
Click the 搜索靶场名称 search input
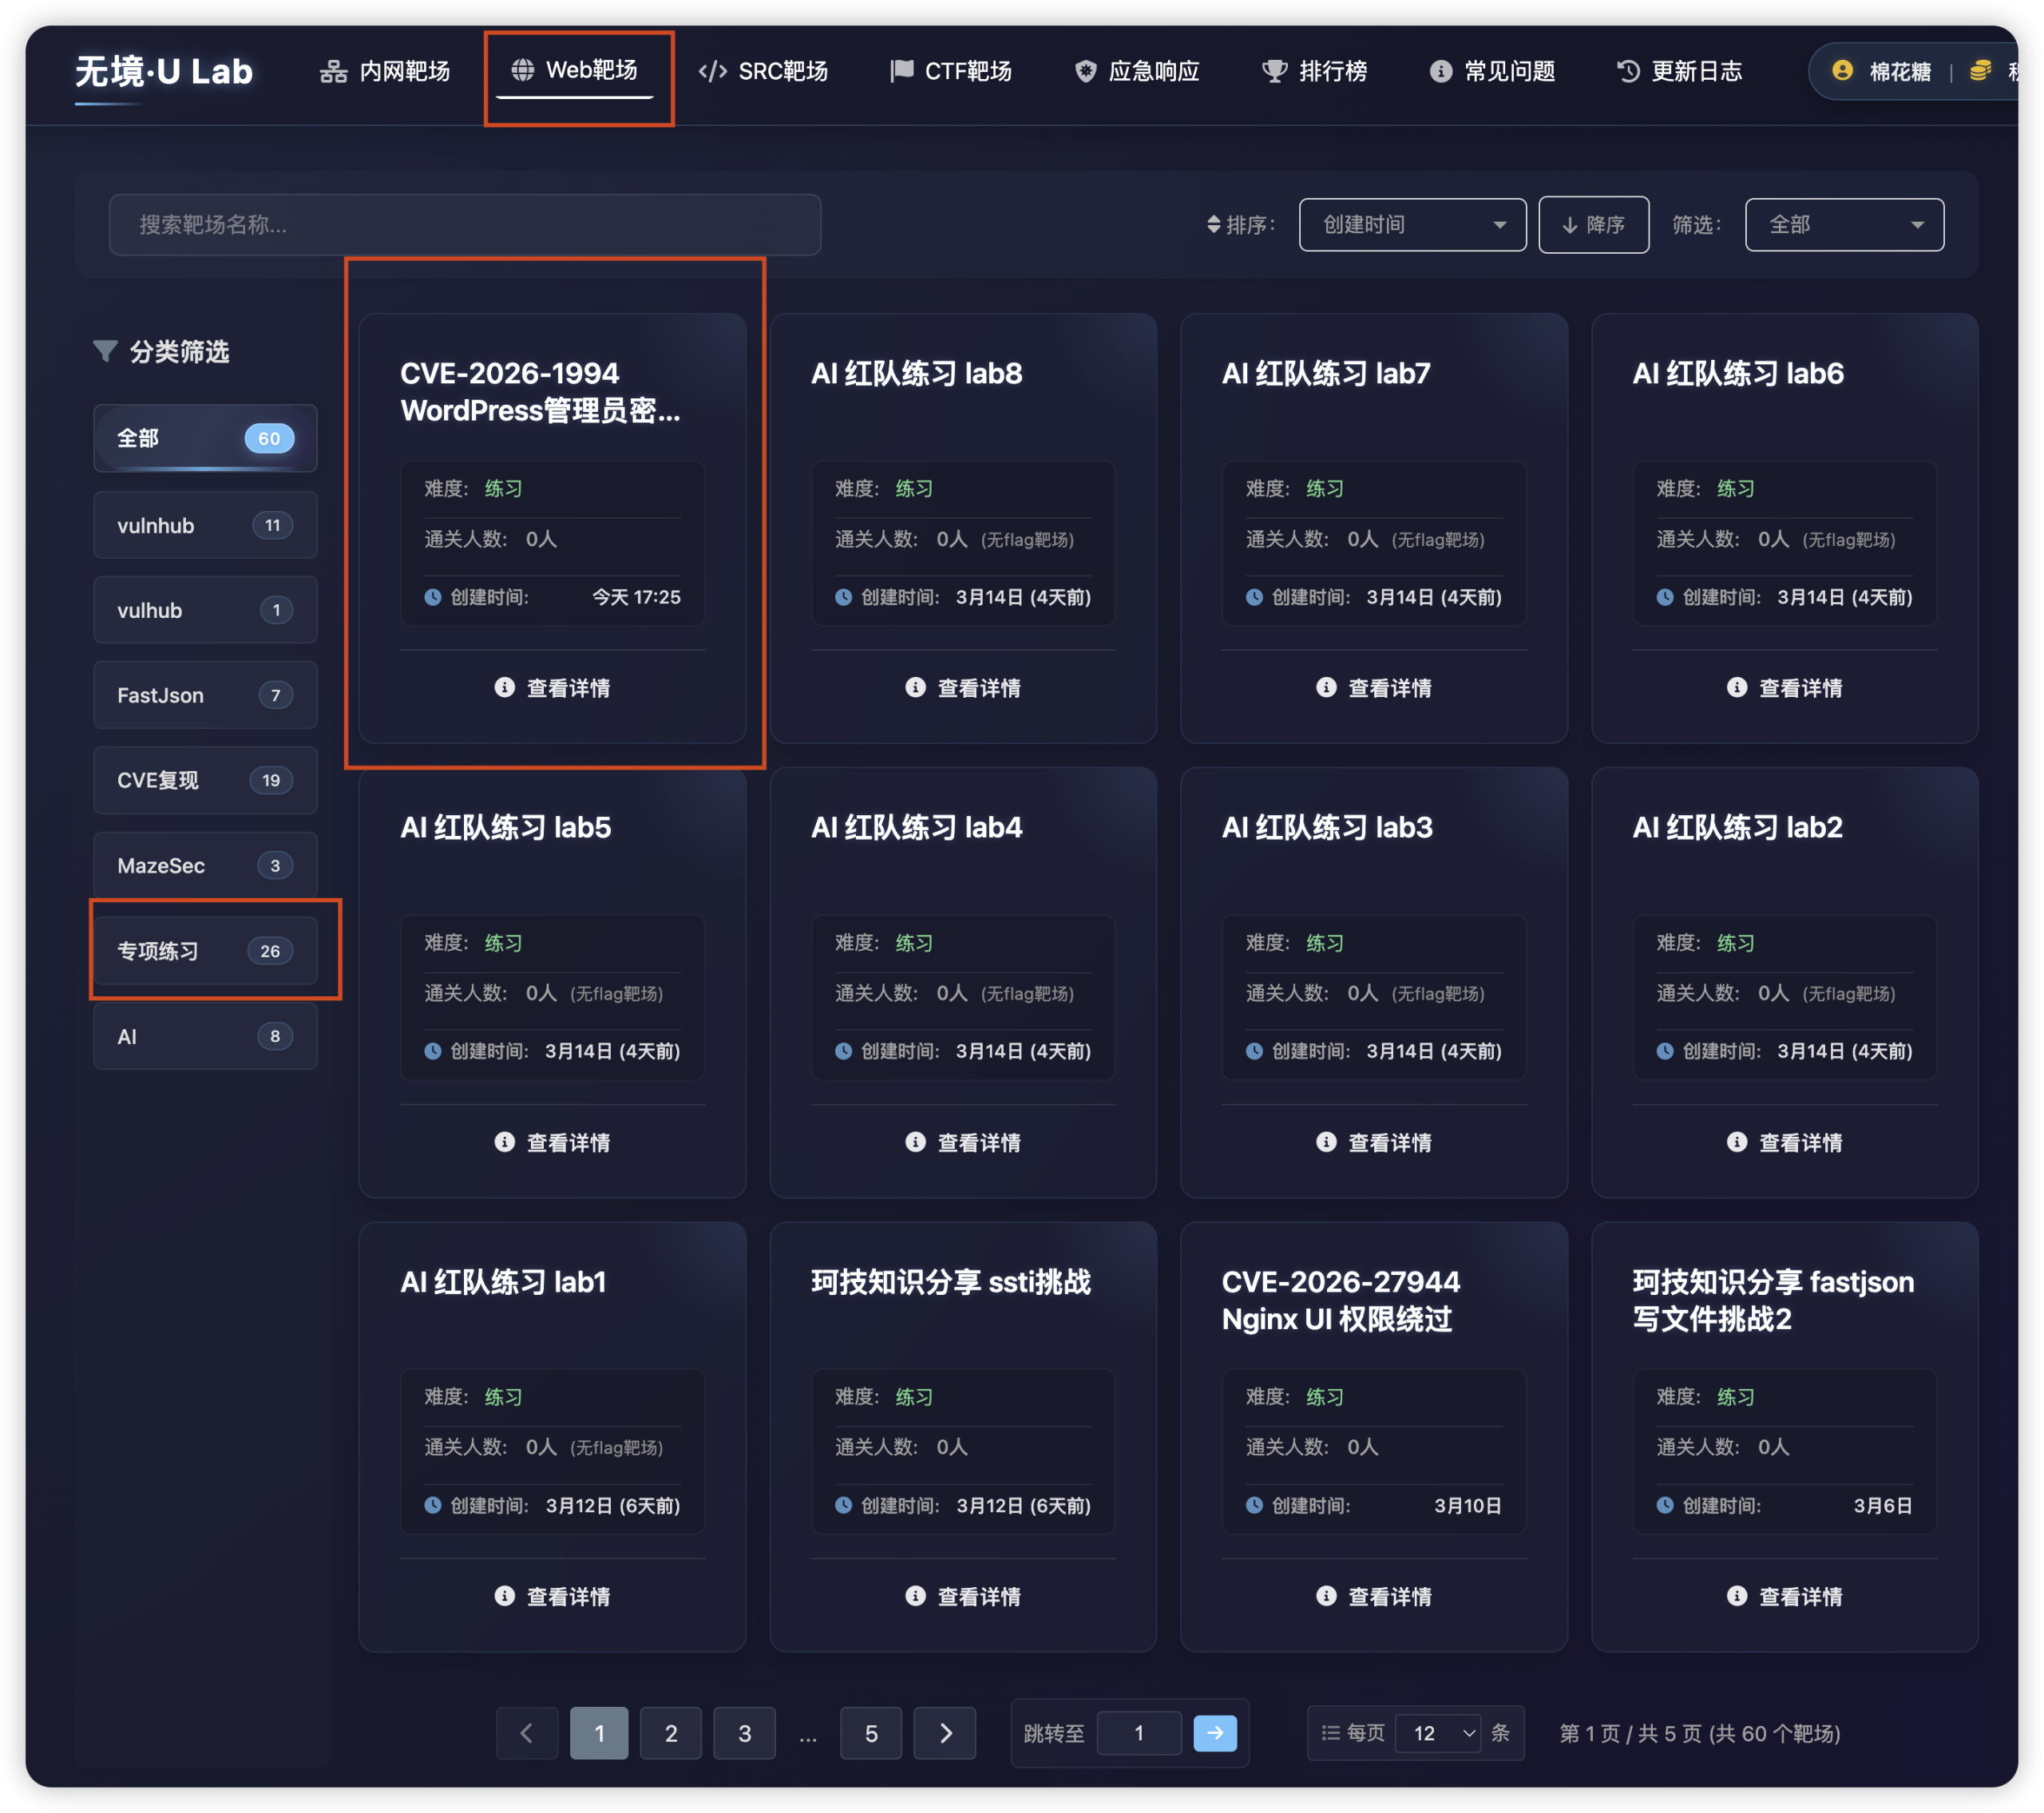463,224
